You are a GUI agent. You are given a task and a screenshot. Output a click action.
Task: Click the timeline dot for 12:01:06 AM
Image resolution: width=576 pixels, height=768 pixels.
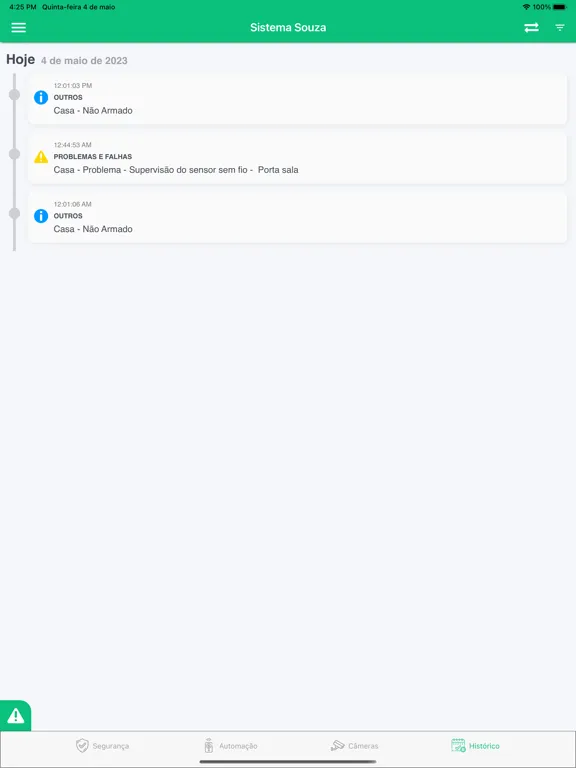[15, 213]
